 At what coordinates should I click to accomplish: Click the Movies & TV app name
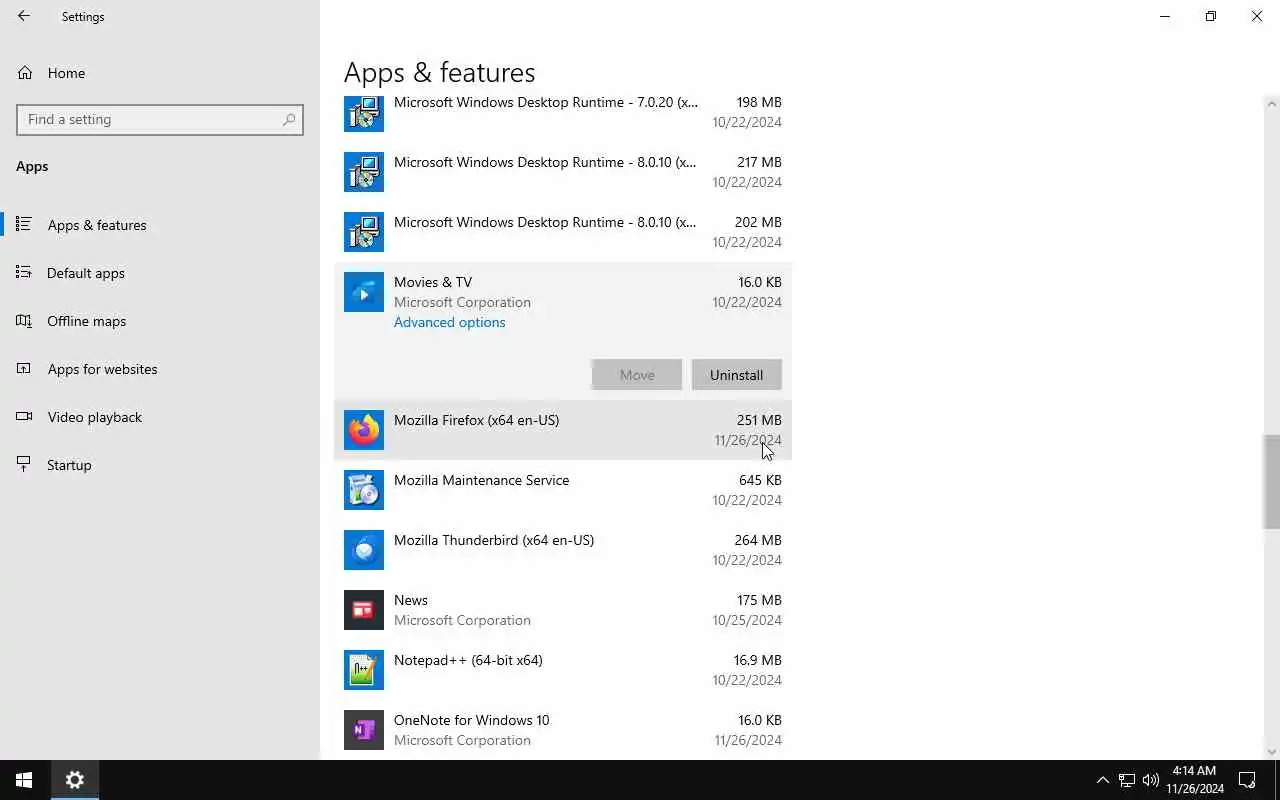[x=433, y=282]
